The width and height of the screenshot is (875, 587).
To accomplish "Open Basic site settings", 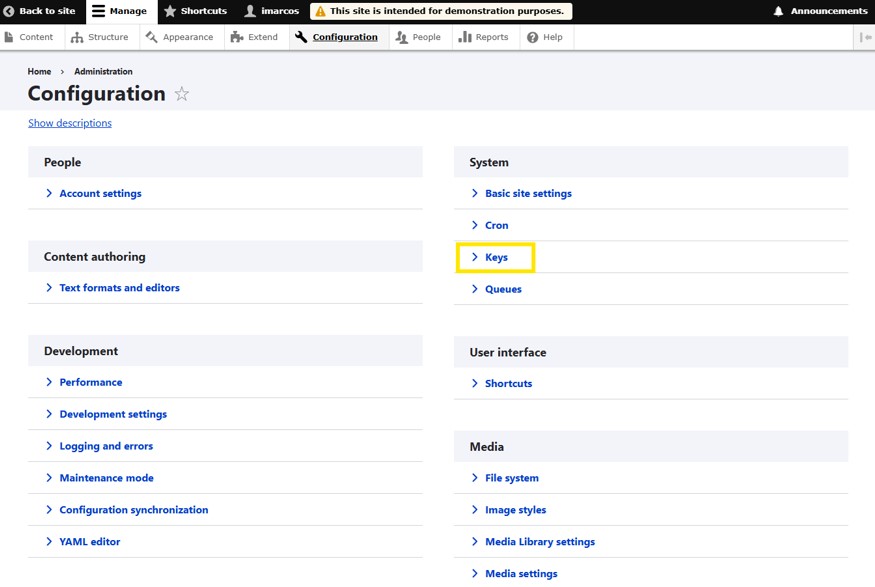I will (x=528, y=193).
